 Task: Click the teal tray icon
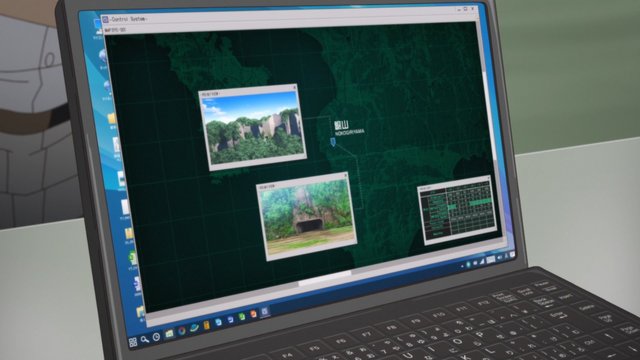[469, 264]
